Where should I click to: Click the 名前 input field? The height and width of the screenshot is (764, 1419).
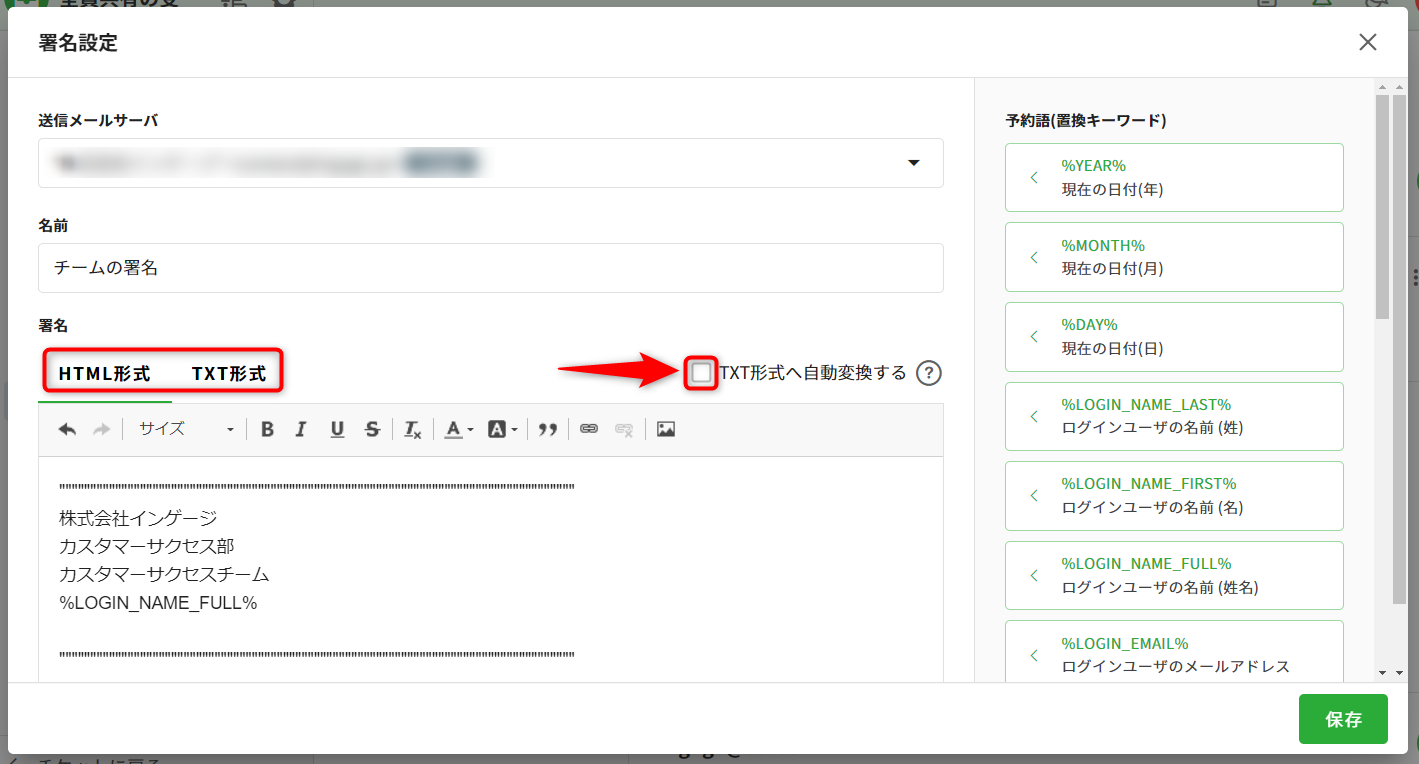[x=490, y=268]
